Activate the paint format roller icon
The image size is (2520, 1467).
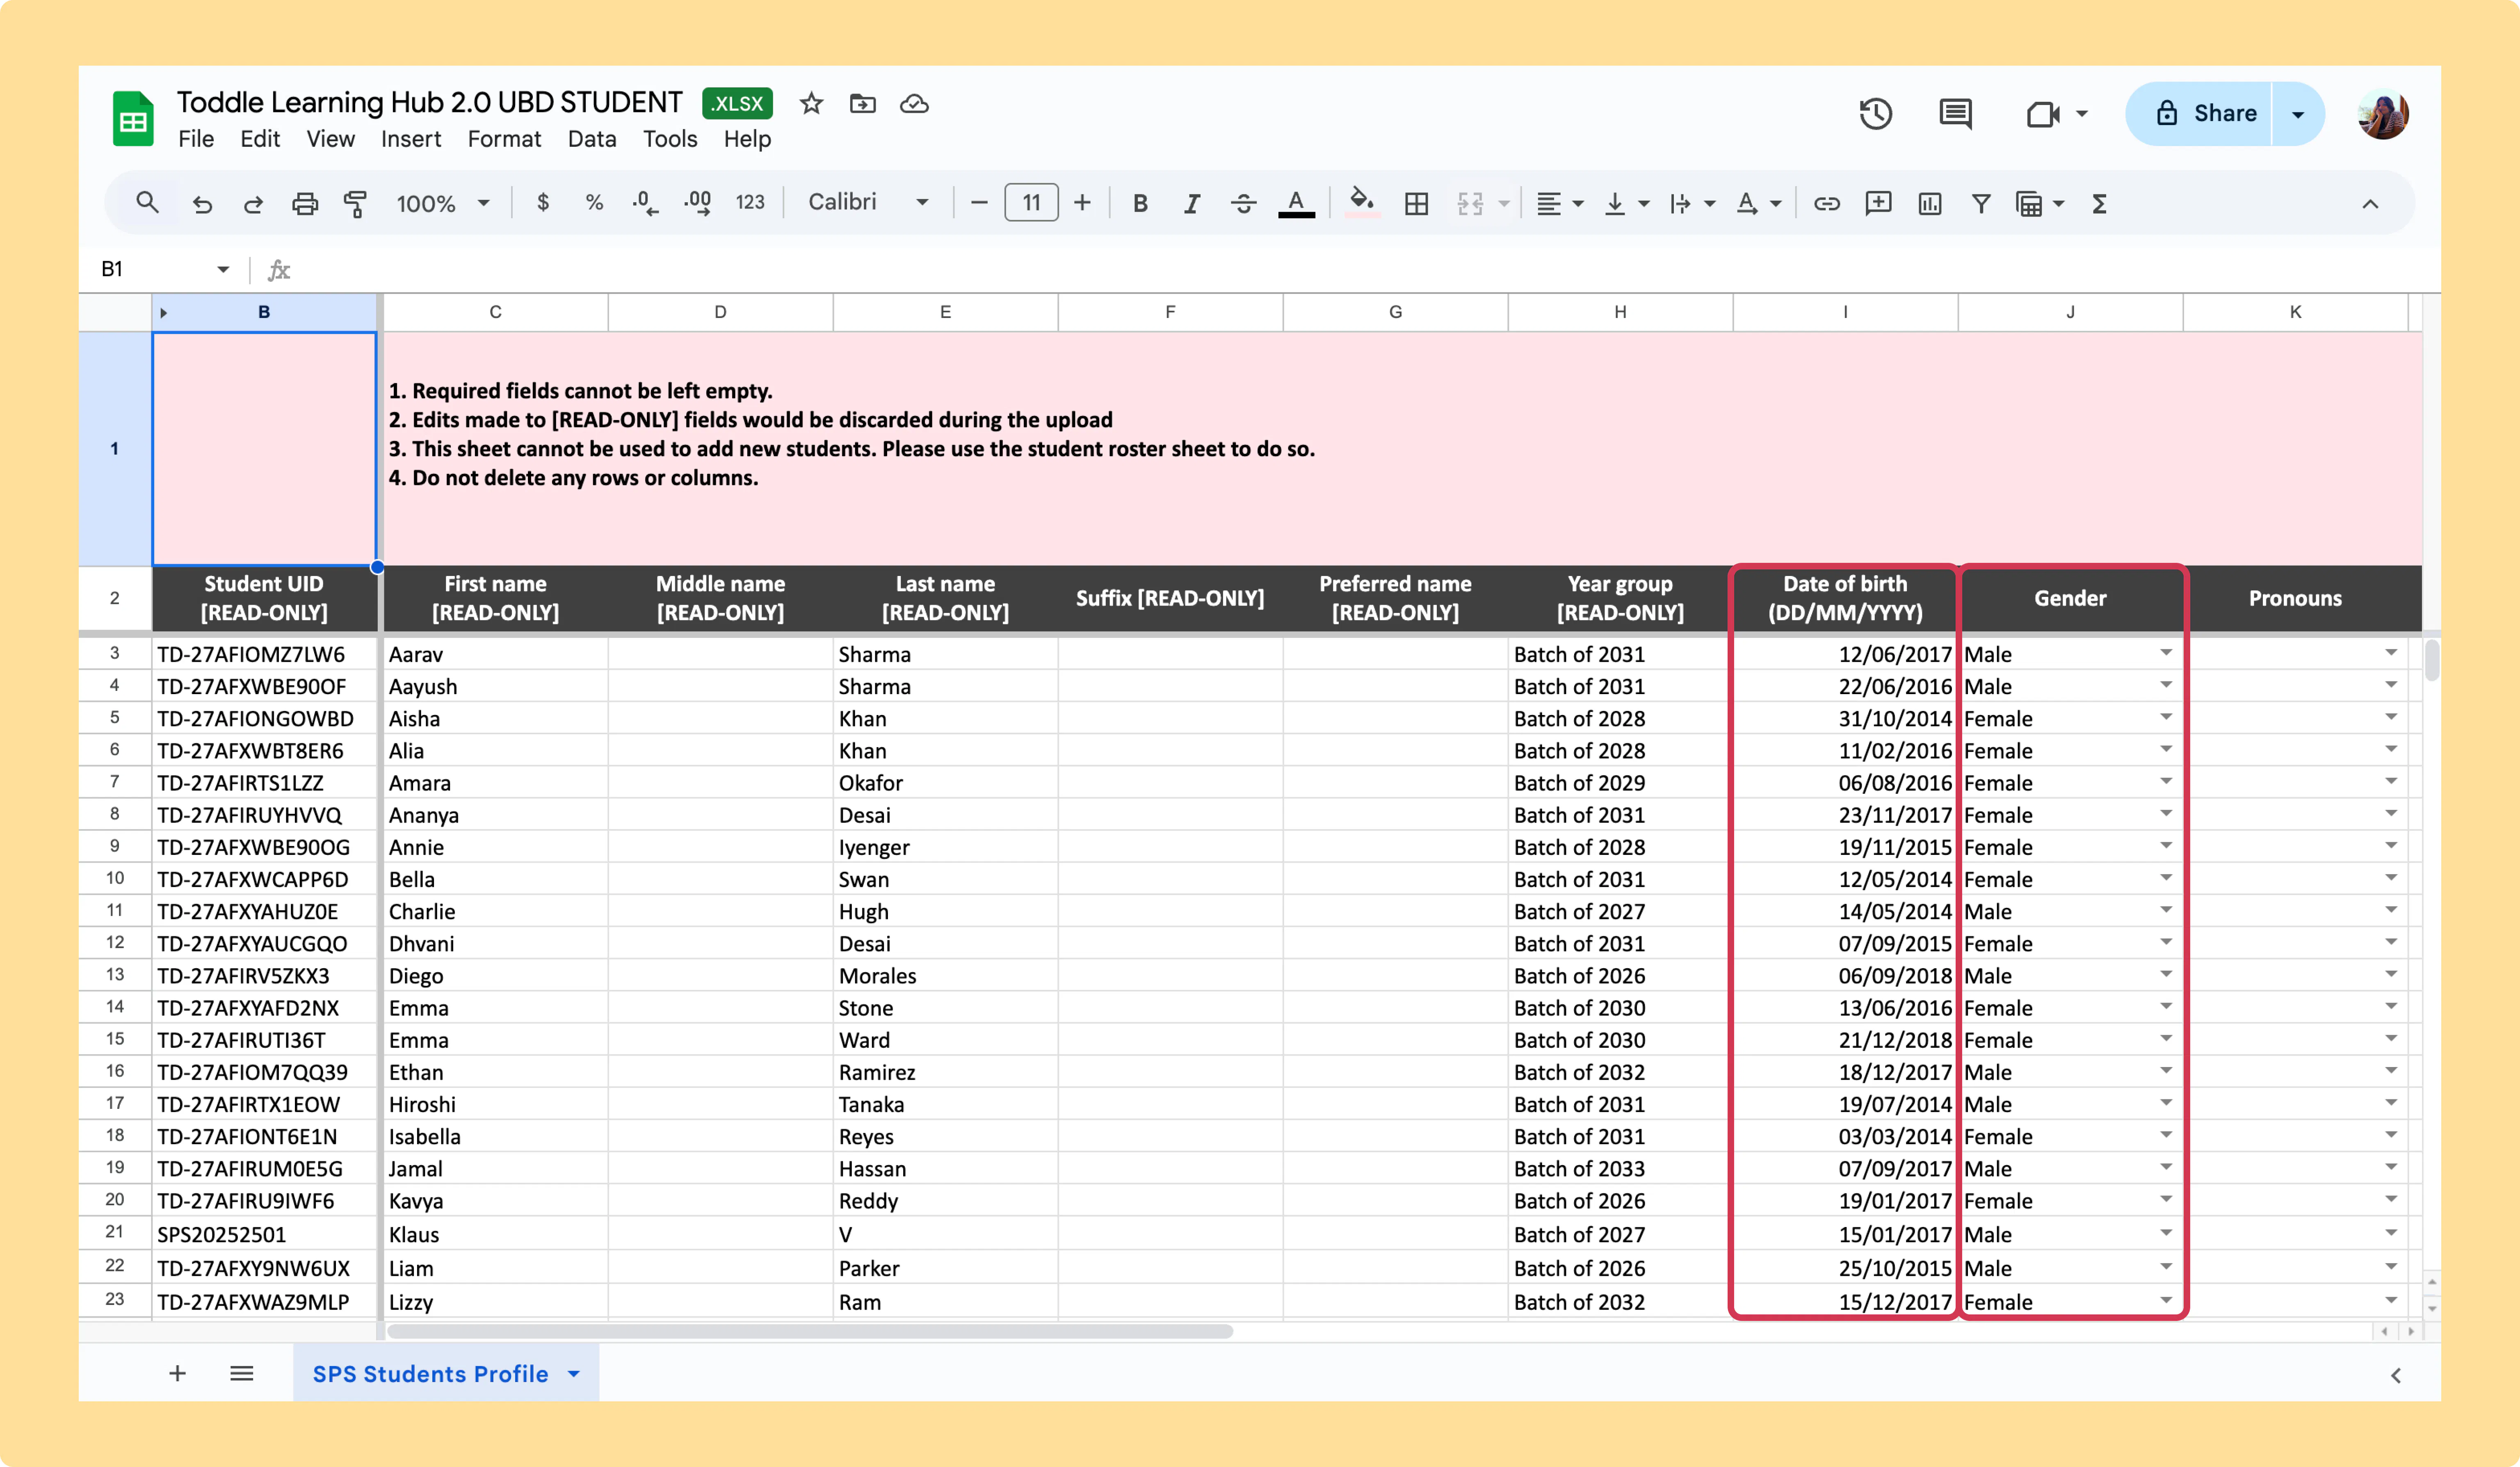click(355, 204)
